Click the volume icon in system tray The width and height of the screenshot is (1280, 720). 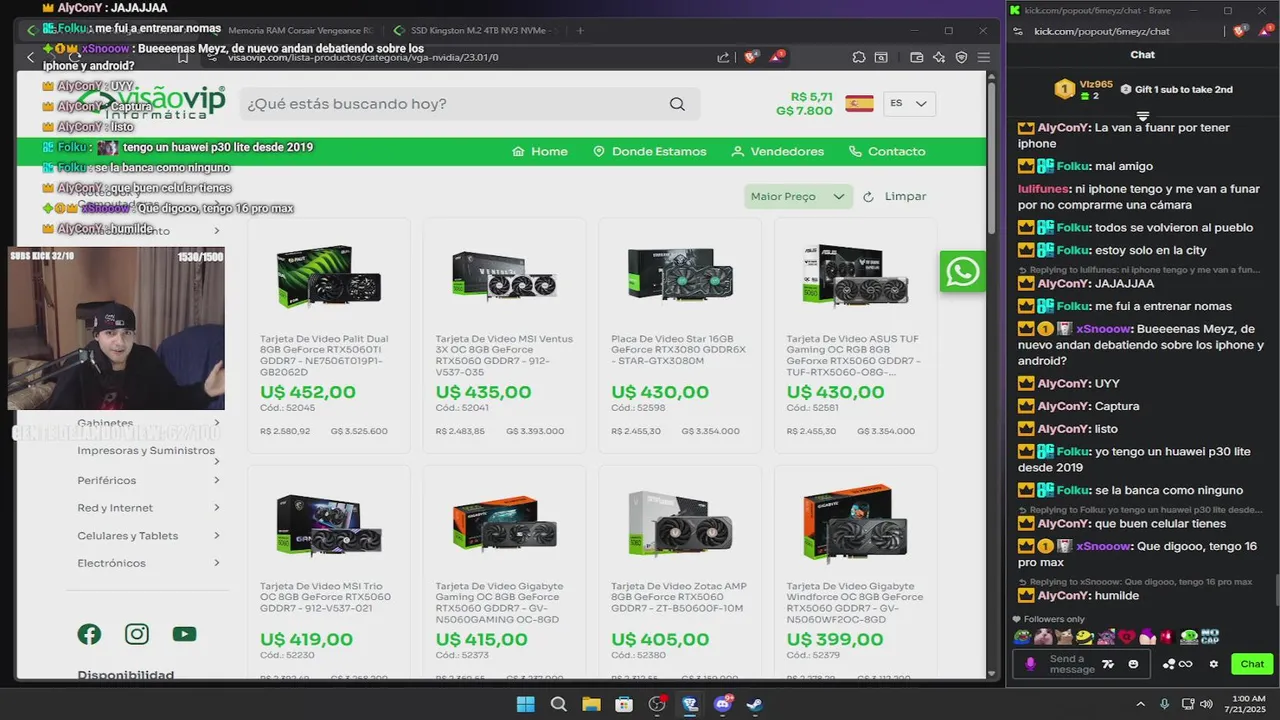[x=1206, y=704]
